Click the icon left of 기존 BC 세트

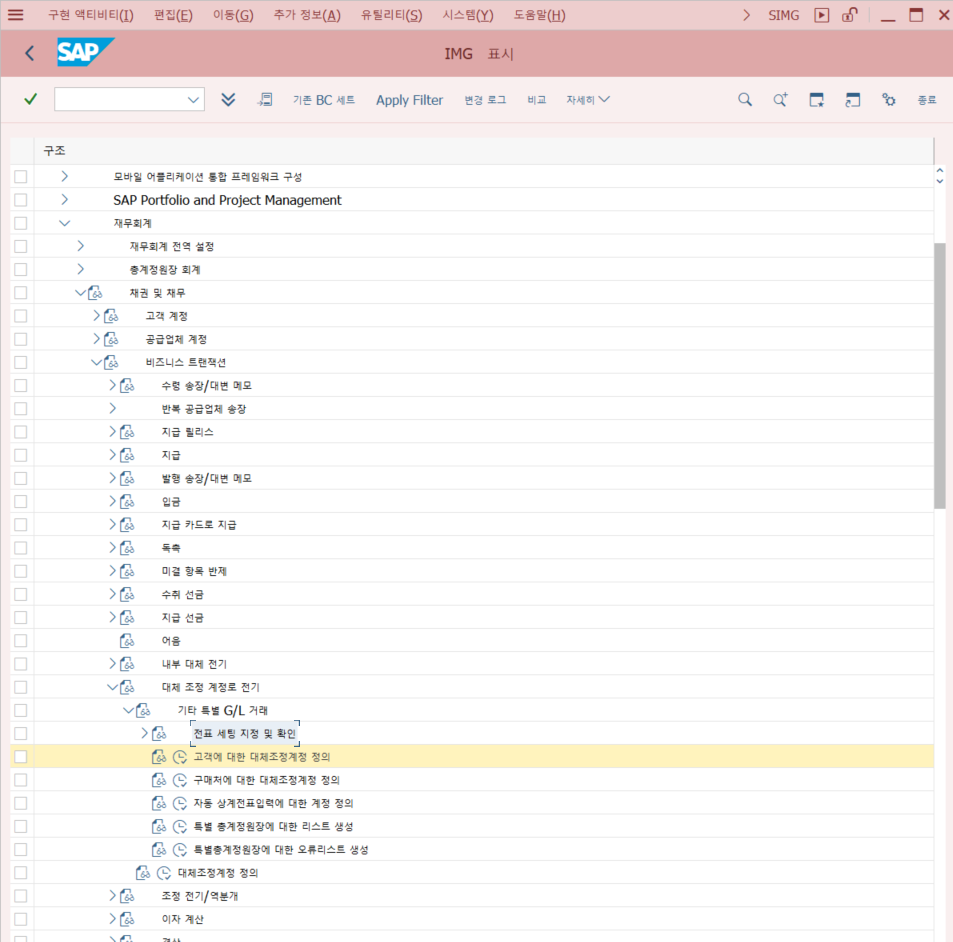[265, 100]
